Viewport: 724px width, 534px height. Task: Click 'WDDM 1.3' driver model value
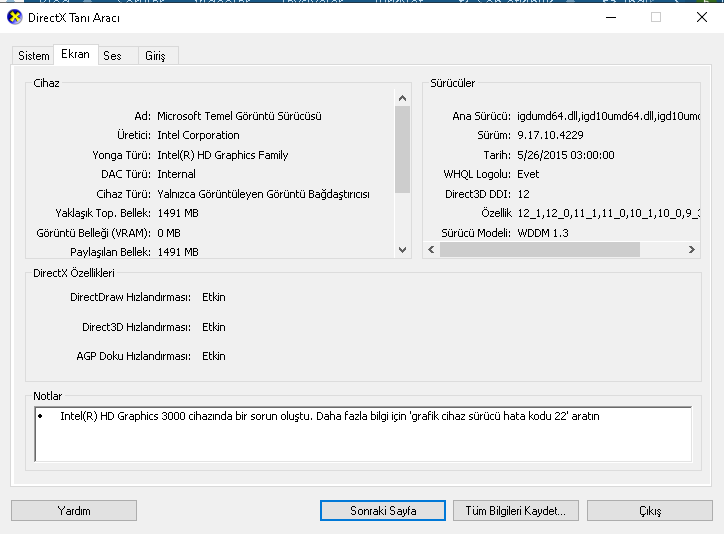543,233
